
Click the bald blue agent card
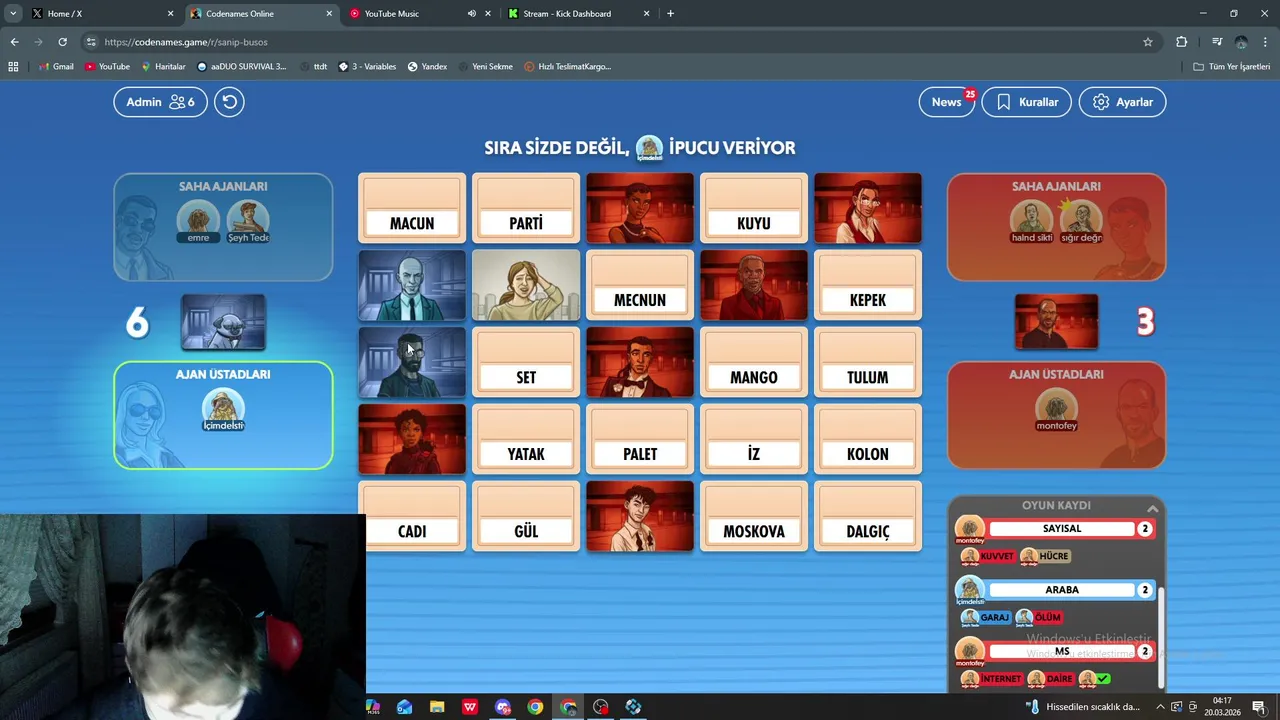412,285
